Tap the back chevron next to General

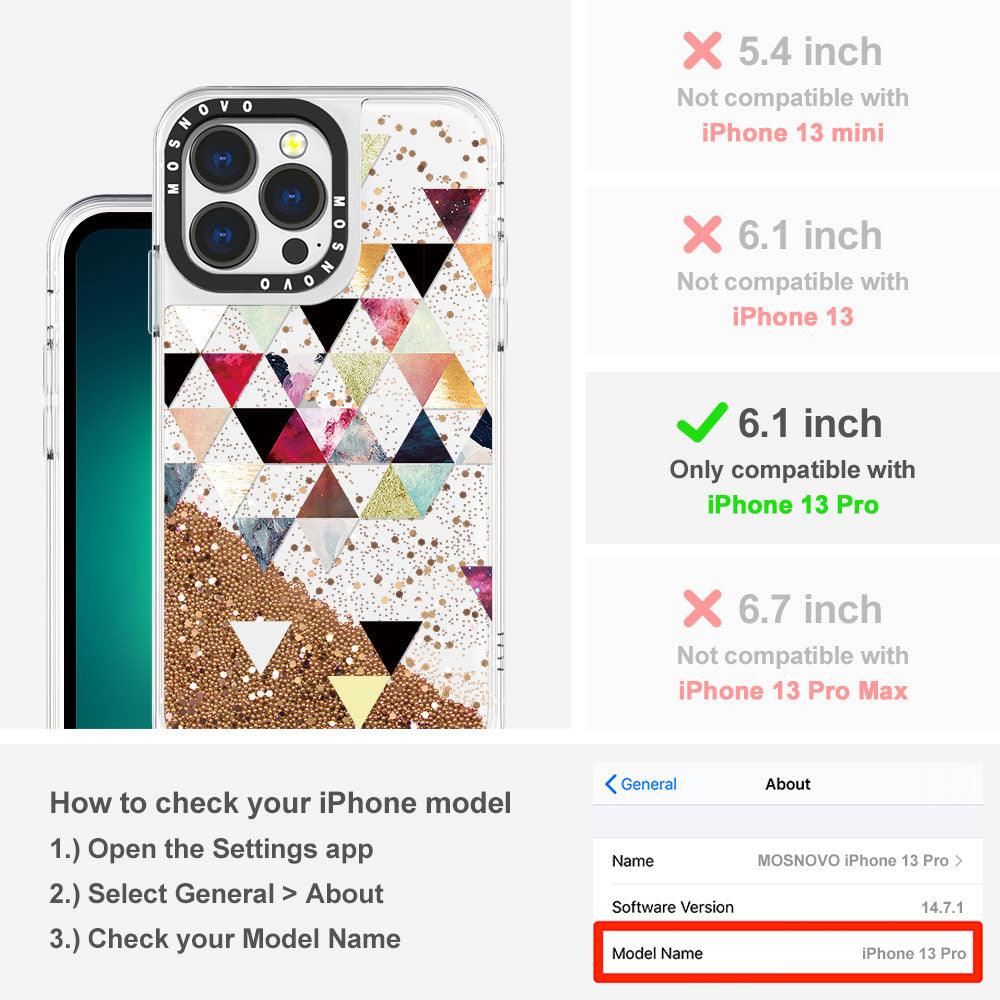point(610,784)
